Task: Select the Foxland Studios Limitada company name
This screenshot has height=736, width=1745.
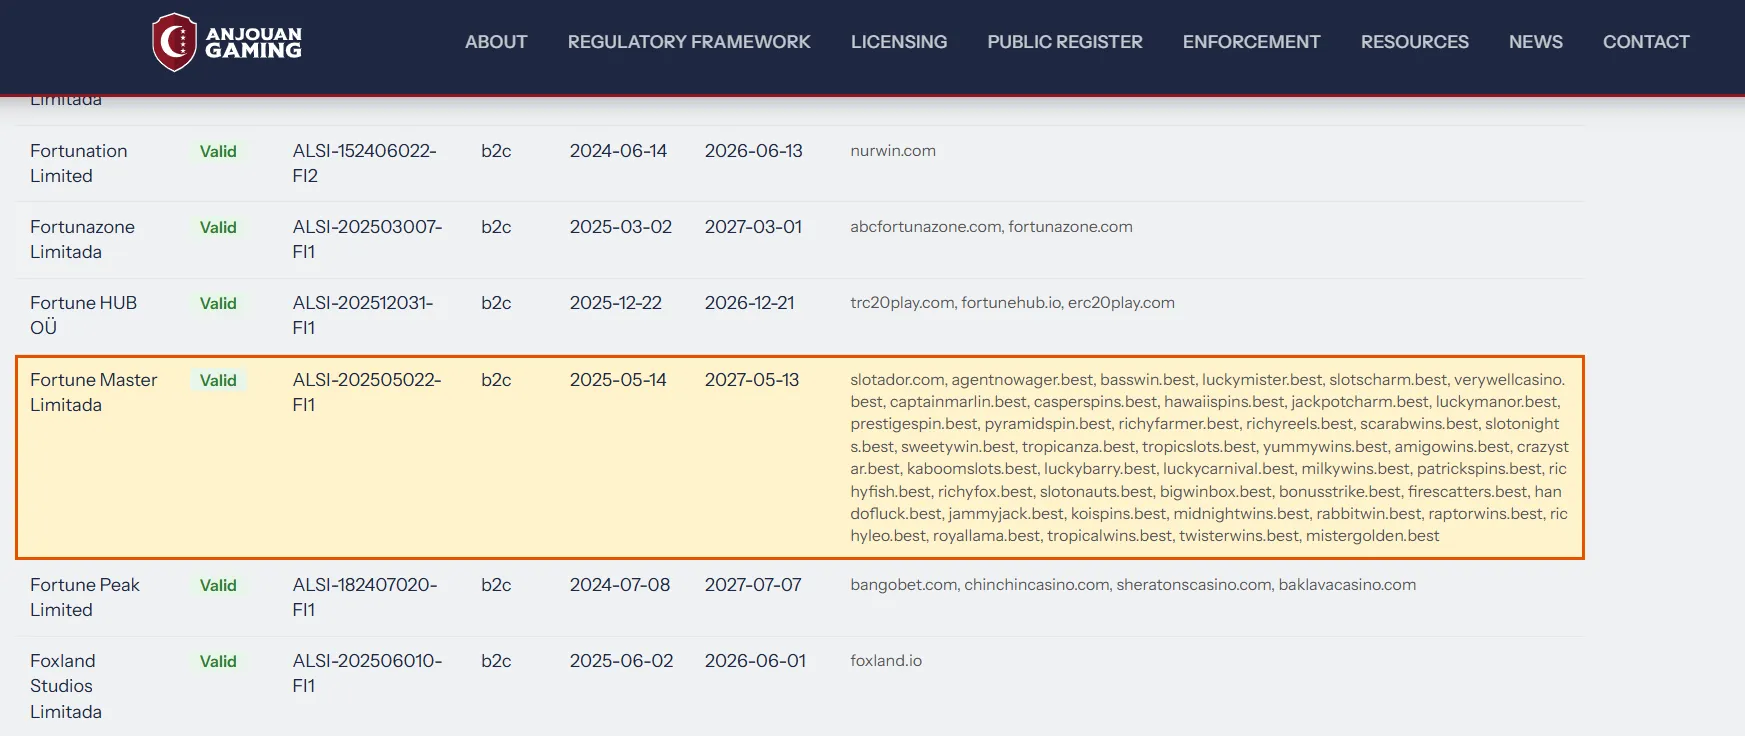Action: point(66,686)
